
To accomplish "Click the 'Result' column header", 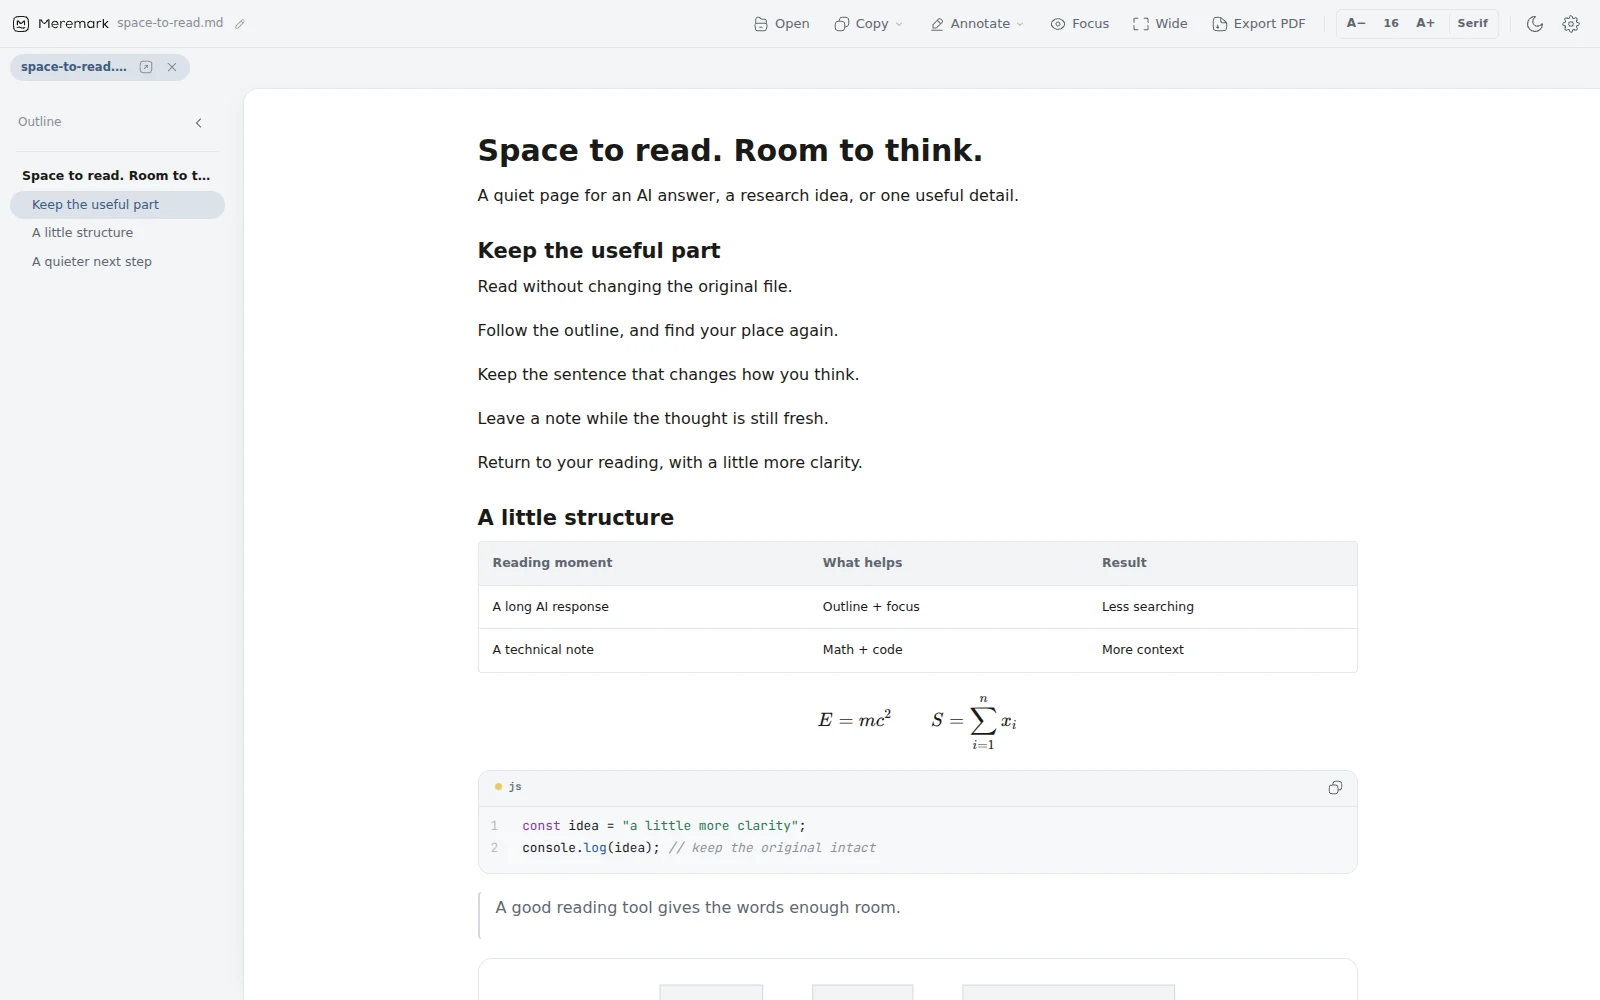I will point(1124,563).
